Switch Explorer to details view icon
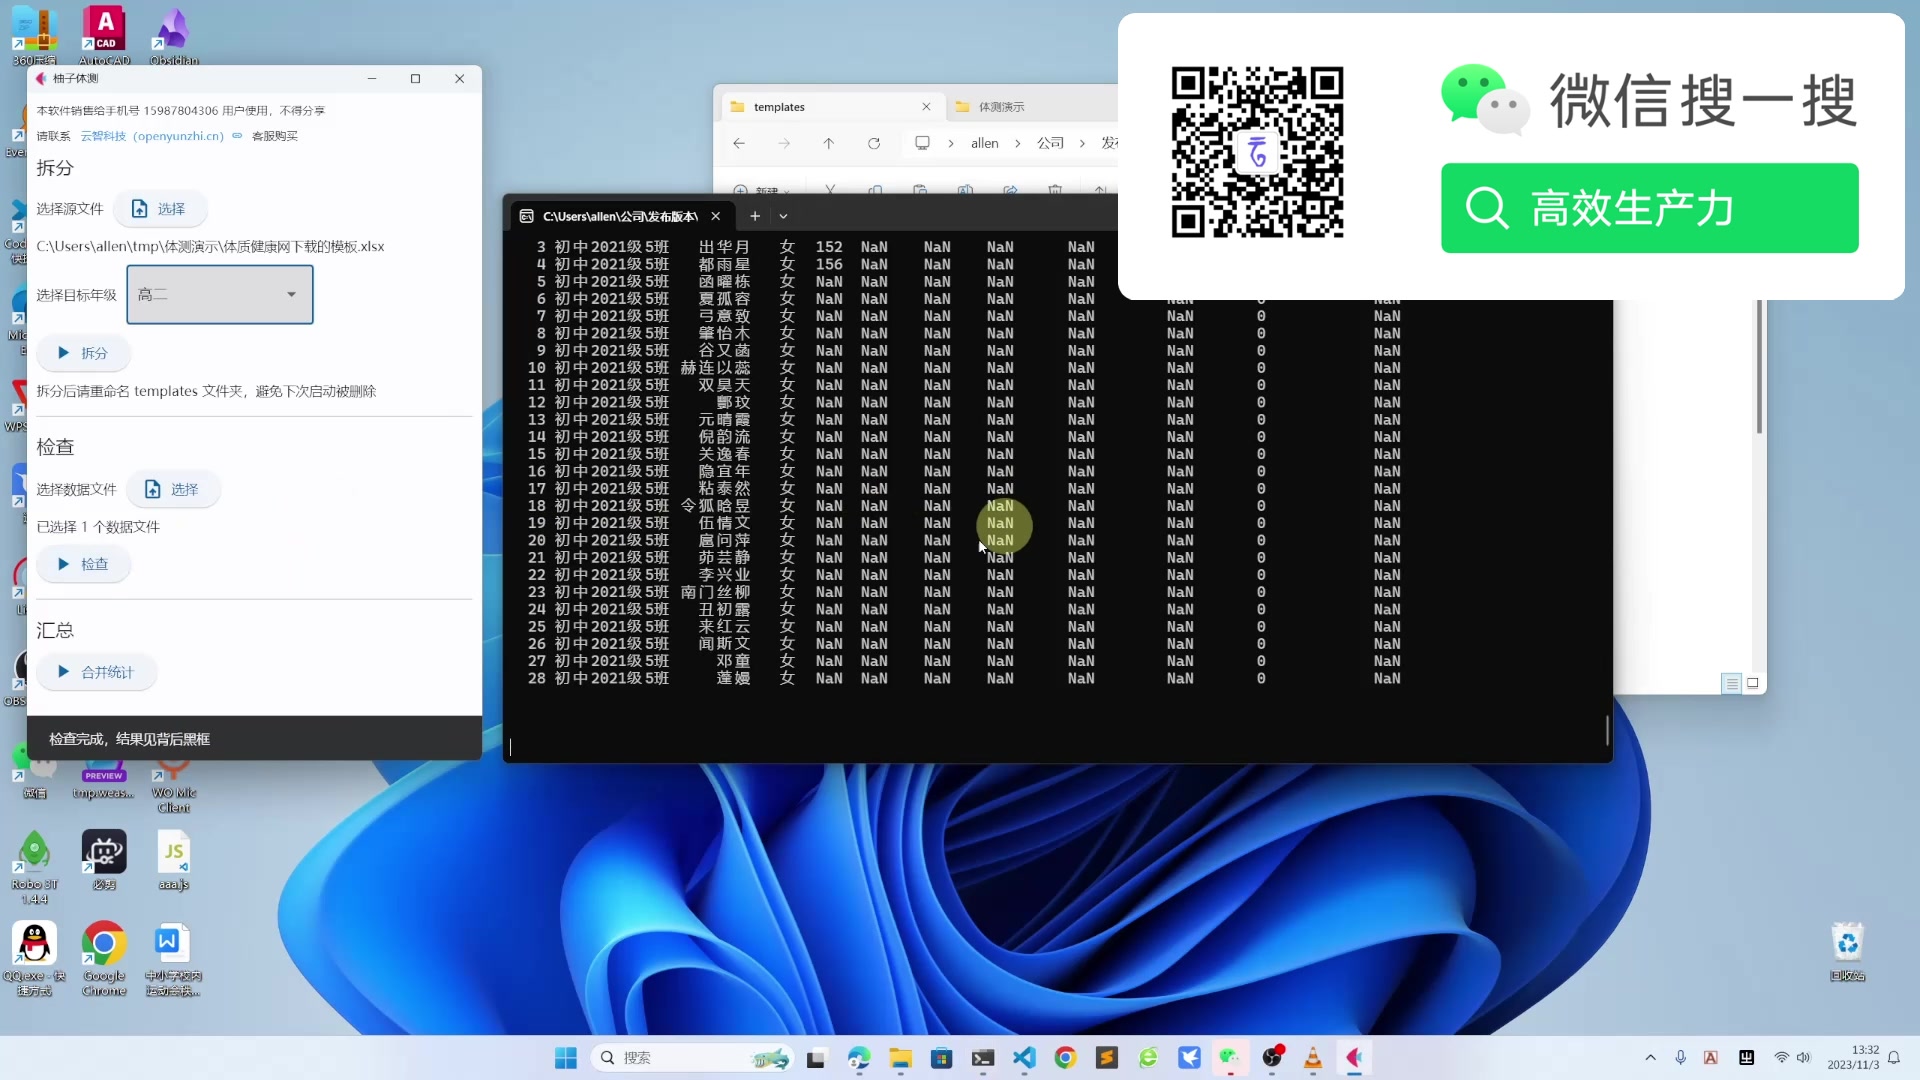The width and height of the screenshot is (1920, 1080). [x=1732, y=684]
